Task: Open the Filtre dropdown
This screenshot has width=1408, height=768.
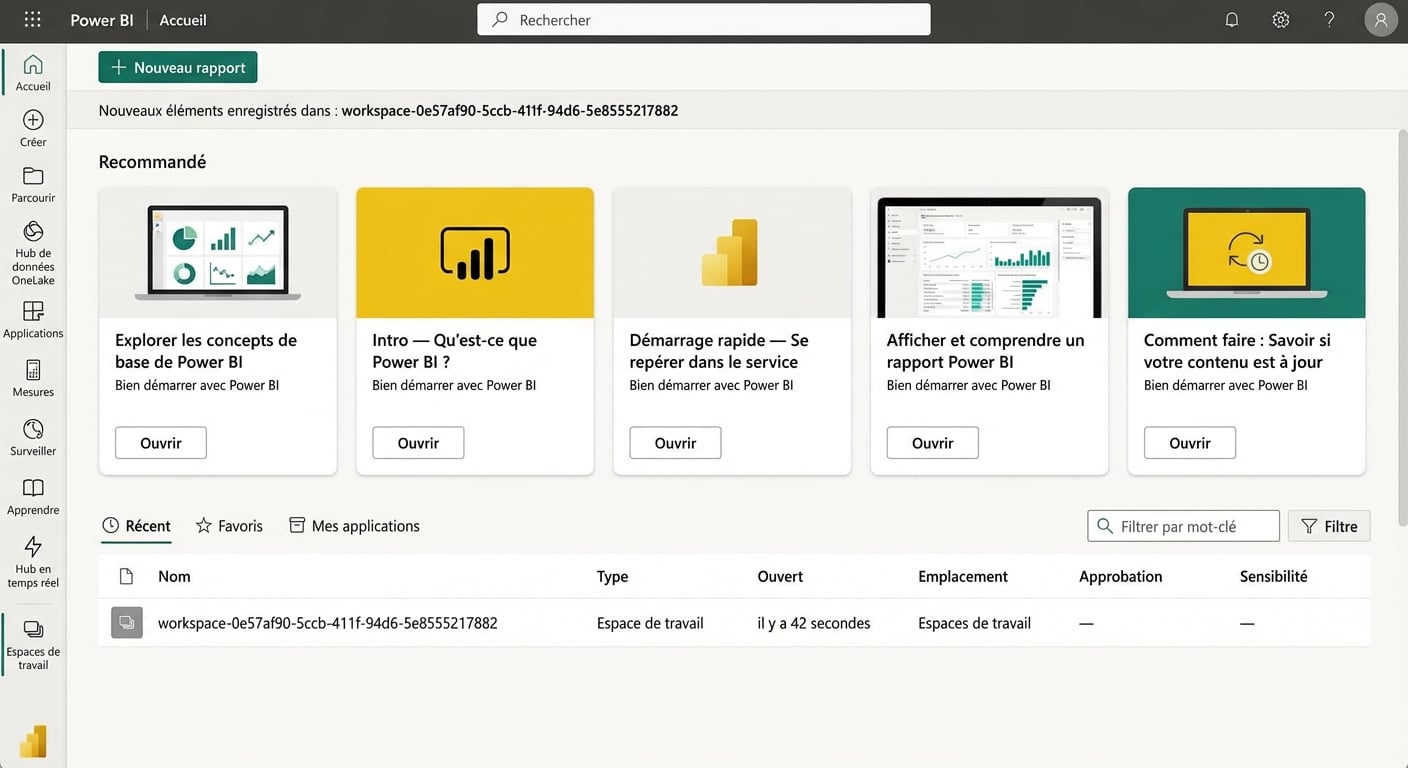Action: (1329, 525)
